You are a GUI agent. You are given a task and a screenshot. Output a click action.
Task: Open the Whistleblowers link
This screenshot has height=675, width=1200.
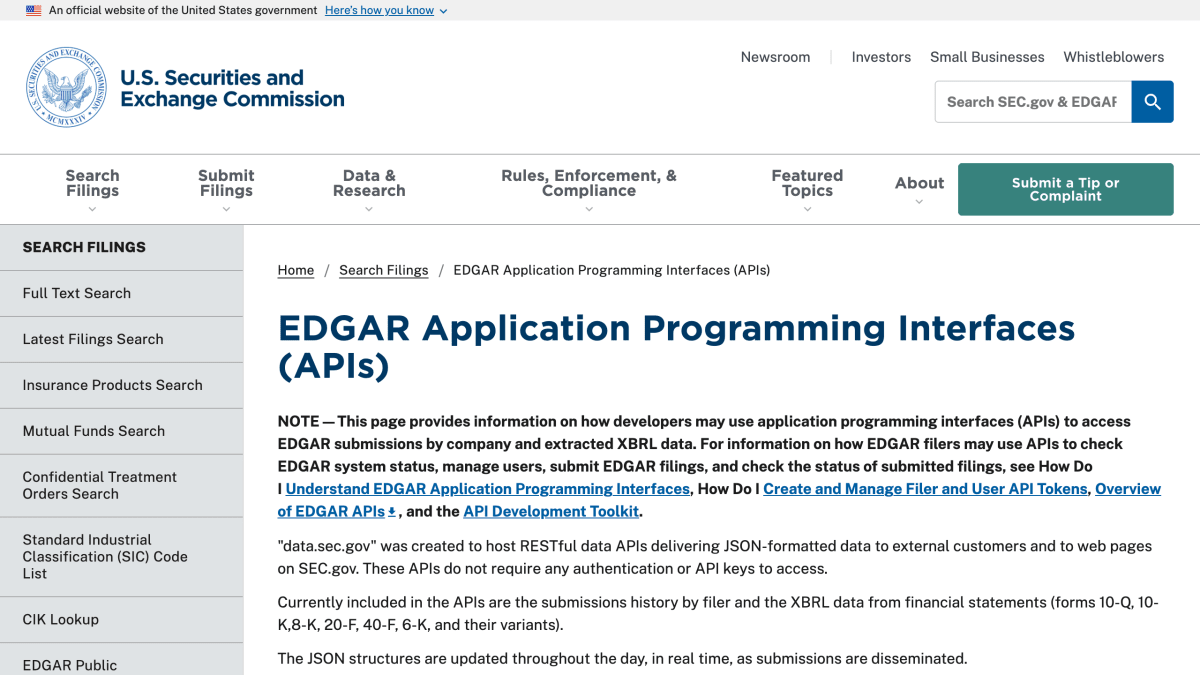click(1113, 57)
